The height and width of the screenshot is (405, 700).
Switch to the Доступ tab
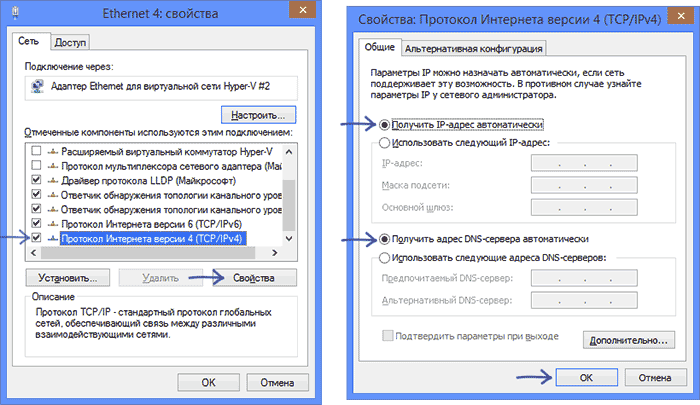pyautogui.click(x=70, y=42)
